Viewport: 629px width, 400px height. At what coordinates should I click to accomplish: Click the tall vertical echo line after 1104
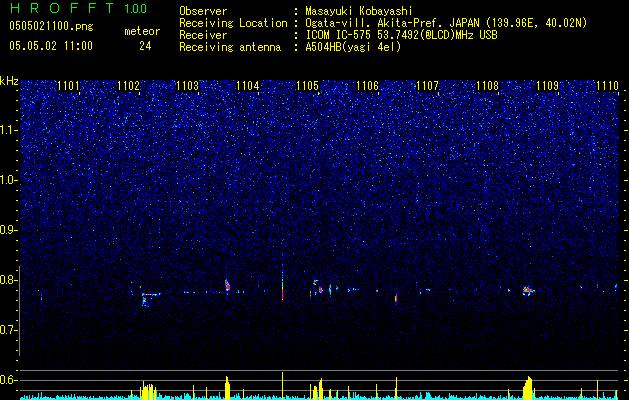point(282,281)
